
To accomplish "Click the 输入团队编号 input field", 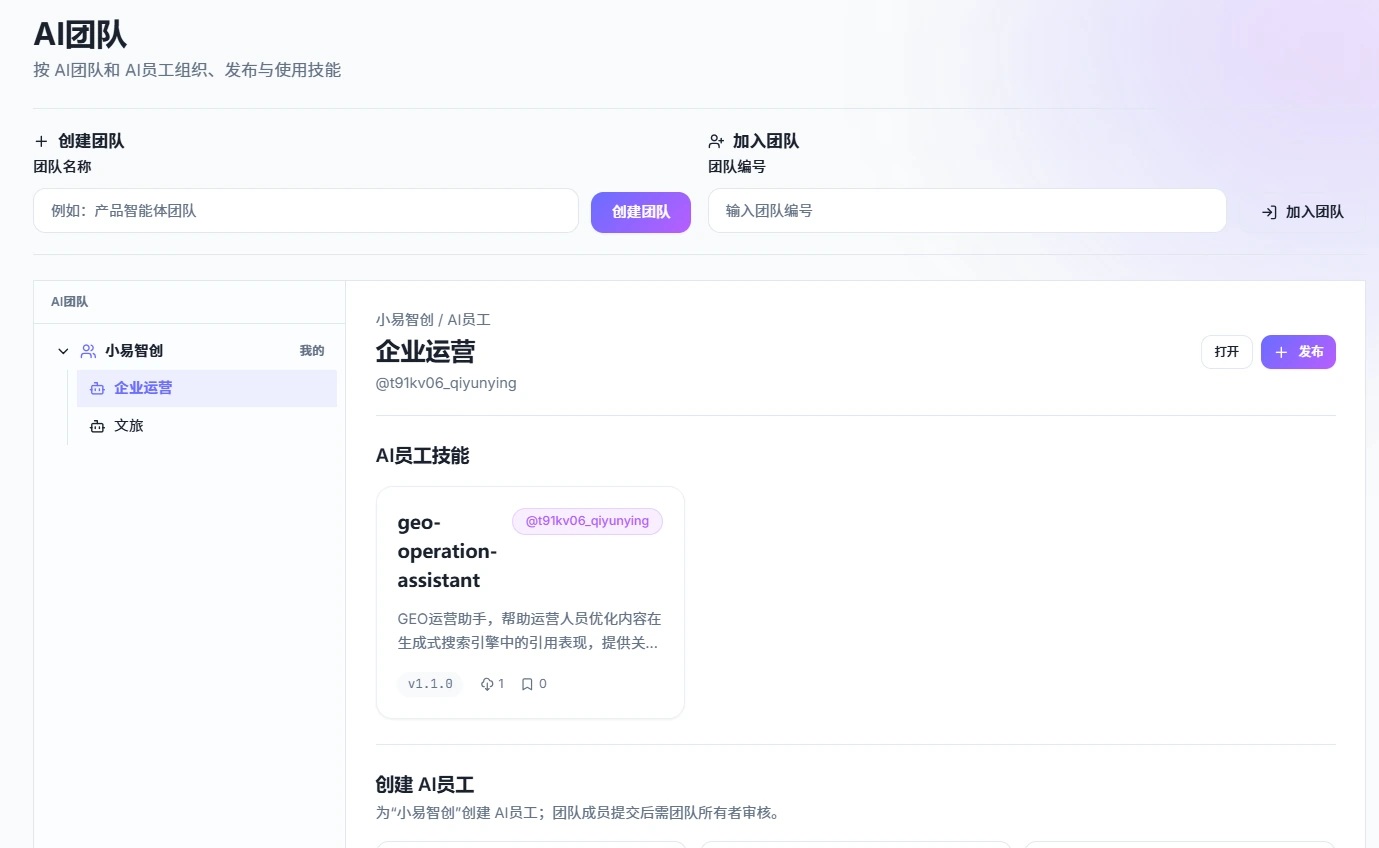I will click(967, 211).
